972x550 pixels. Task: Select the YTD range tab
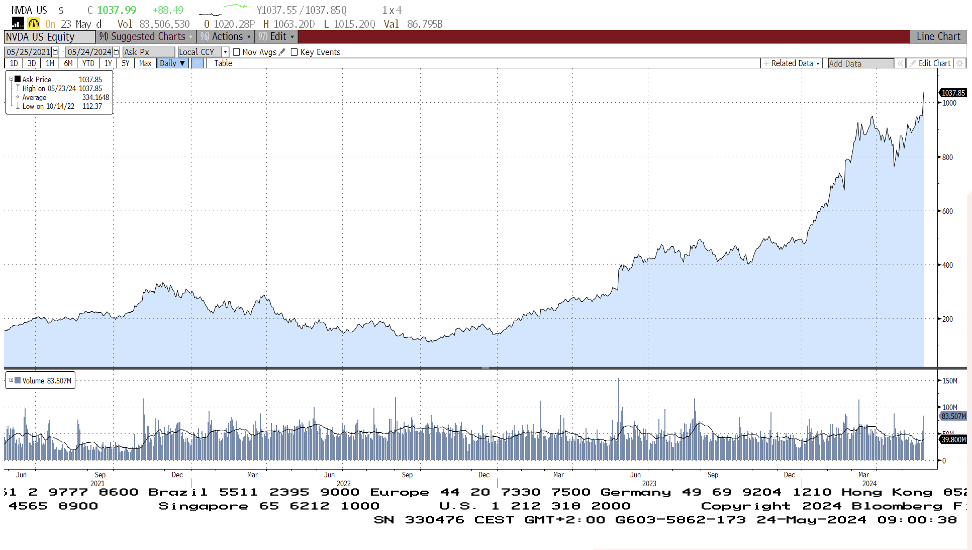[89, 63]
